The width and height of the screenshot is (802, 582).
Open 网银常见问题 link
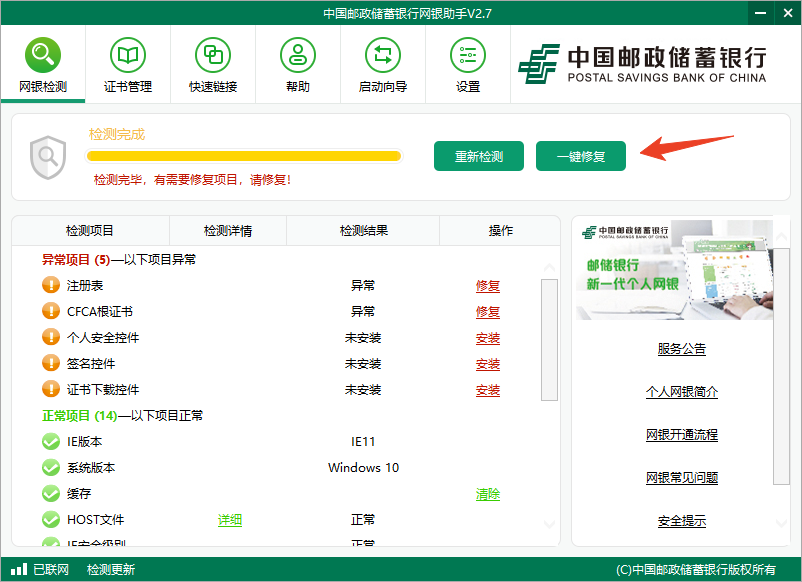[x=681, y=478]
